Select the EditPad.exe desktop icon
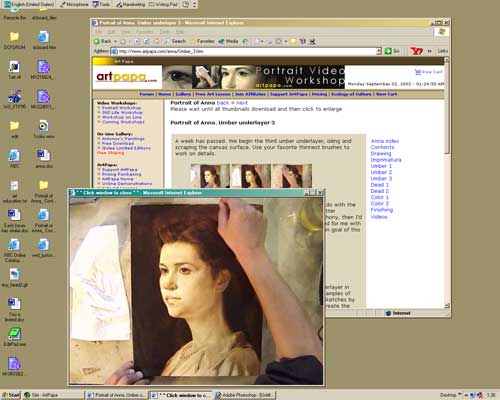500x400 pixels. click(14, 337)
